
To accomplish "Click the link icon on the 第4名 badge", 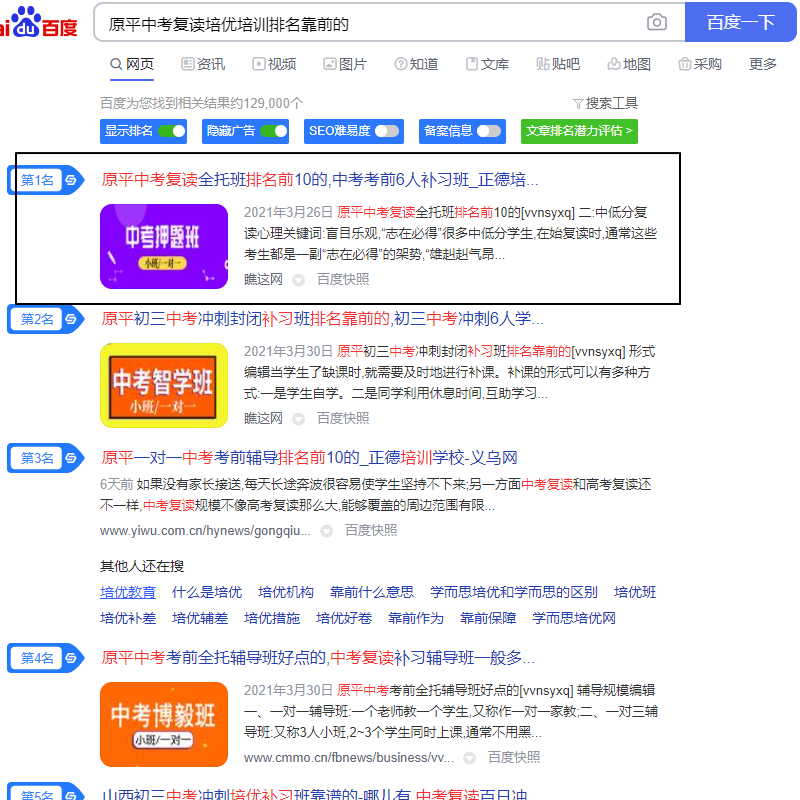I will click(71, 658).
